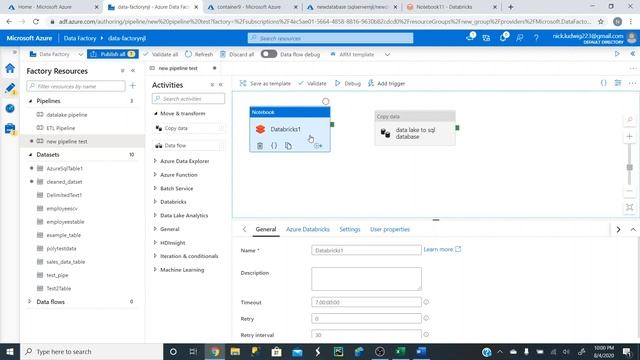Expand the Data flows tree section
640x360 pixels.
[30, 302]
